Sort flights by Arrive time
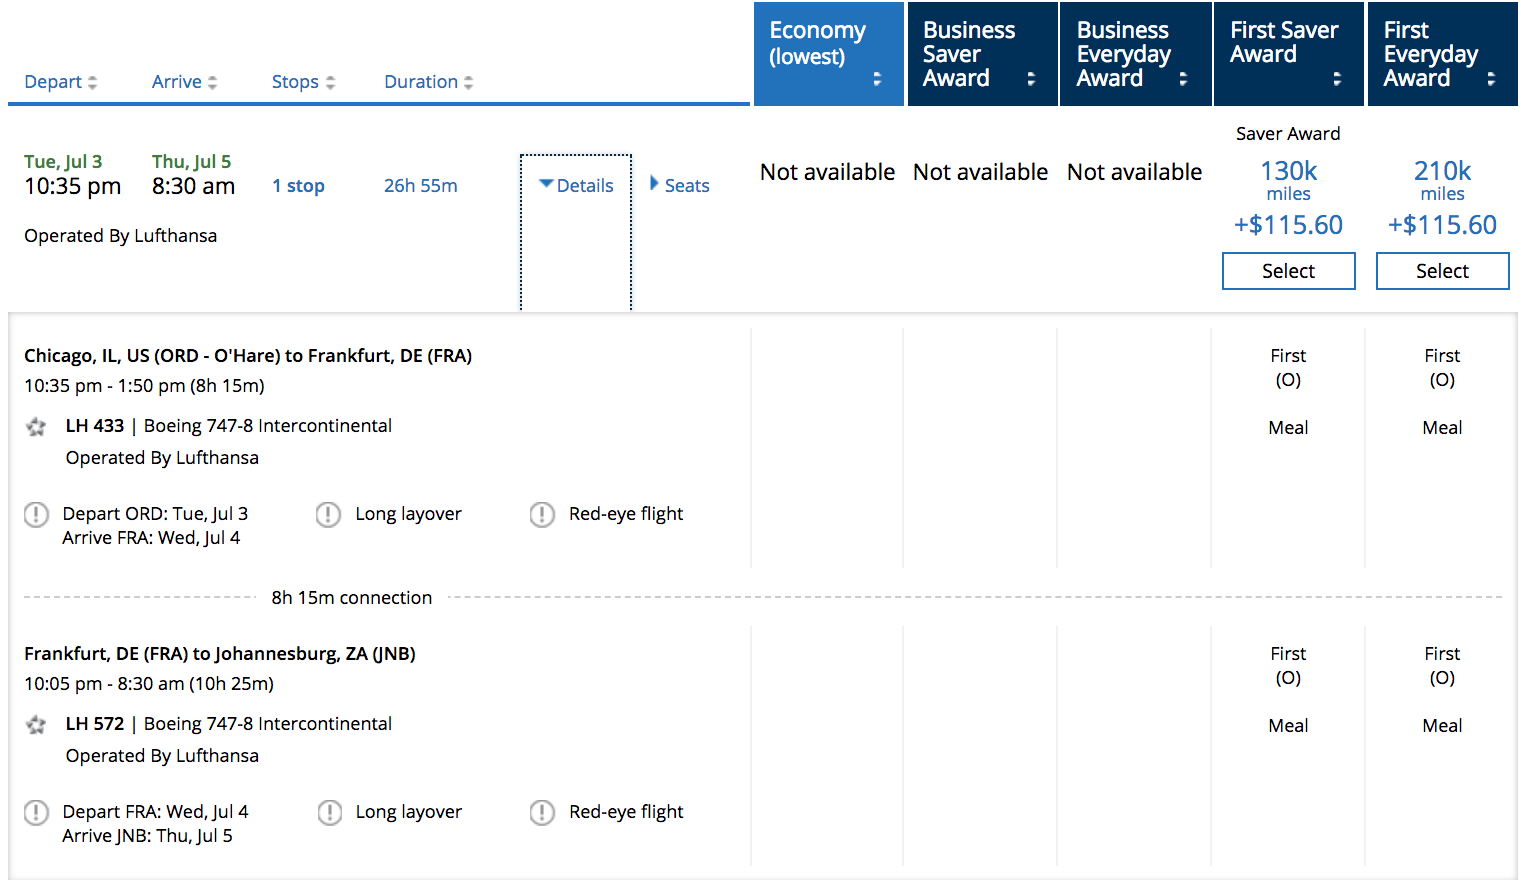 [x=184, y=82]
